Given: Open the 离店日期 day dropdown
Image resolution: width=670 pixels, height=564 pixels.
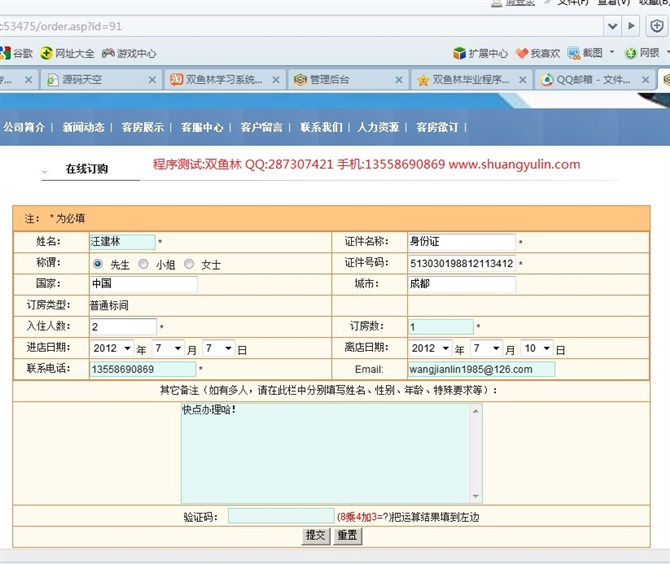Looking at the screenshot, I should click(x=537, y=348).
